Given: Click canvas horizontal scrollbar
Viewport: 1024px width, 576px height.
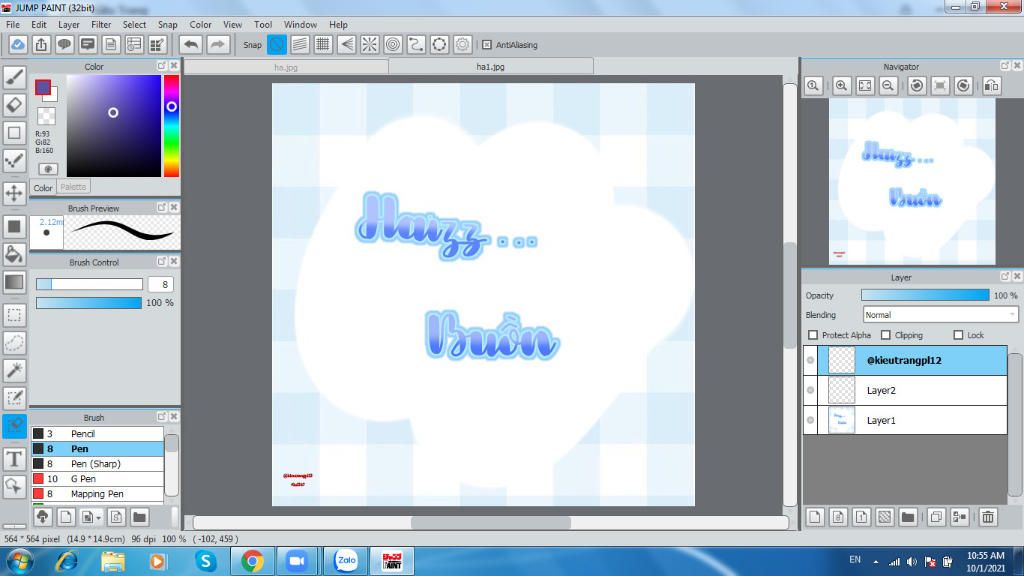Looking at the screenshot, I should [x=490, y=522].
